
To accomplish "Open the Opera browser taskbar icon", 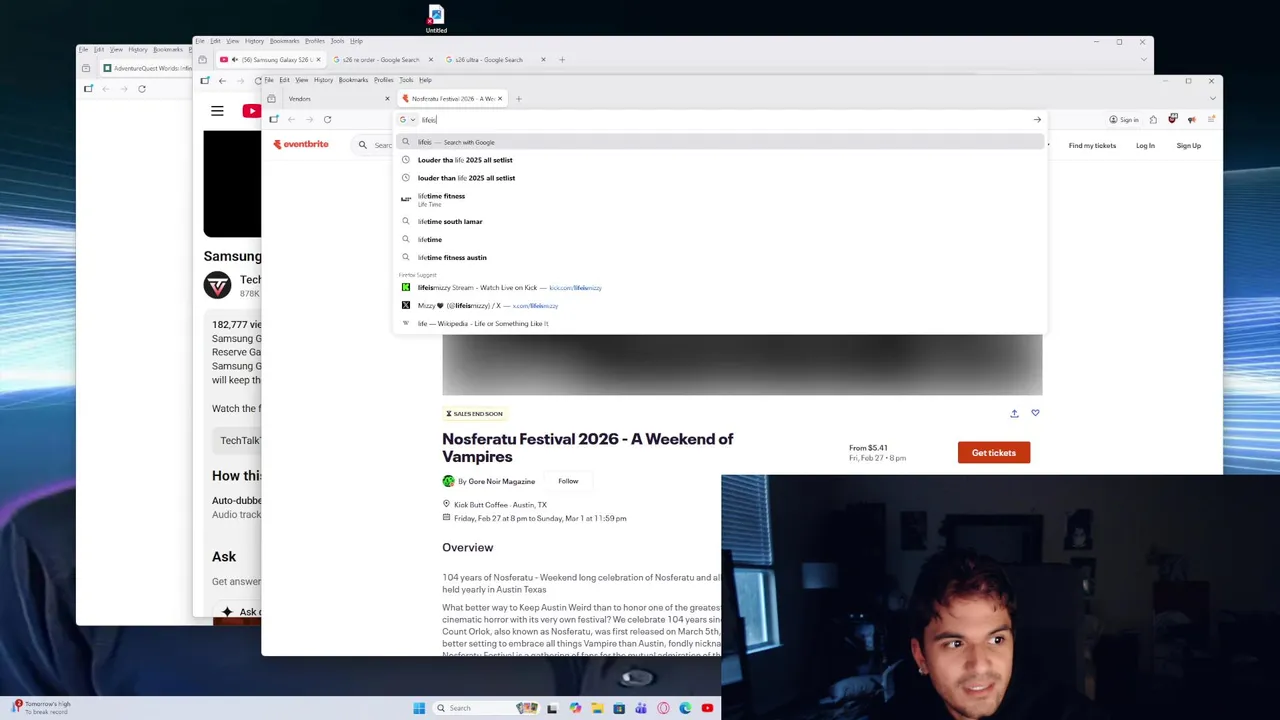I will point(663,708).
